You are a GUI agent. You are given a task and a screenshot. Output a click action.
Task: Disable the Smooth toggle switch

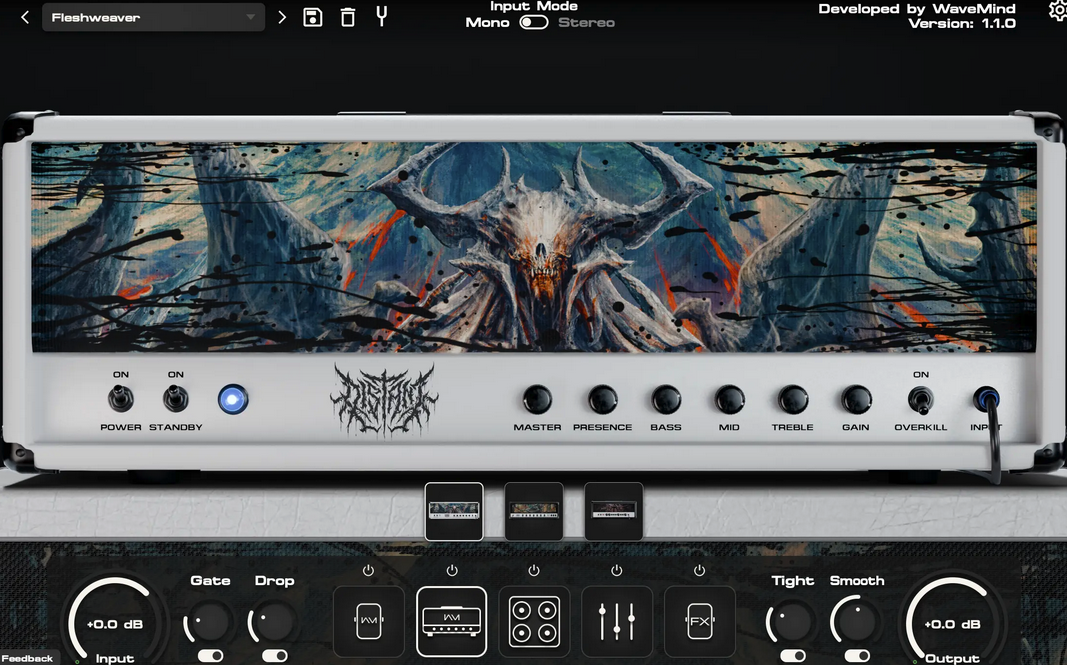tap(856, 656)
